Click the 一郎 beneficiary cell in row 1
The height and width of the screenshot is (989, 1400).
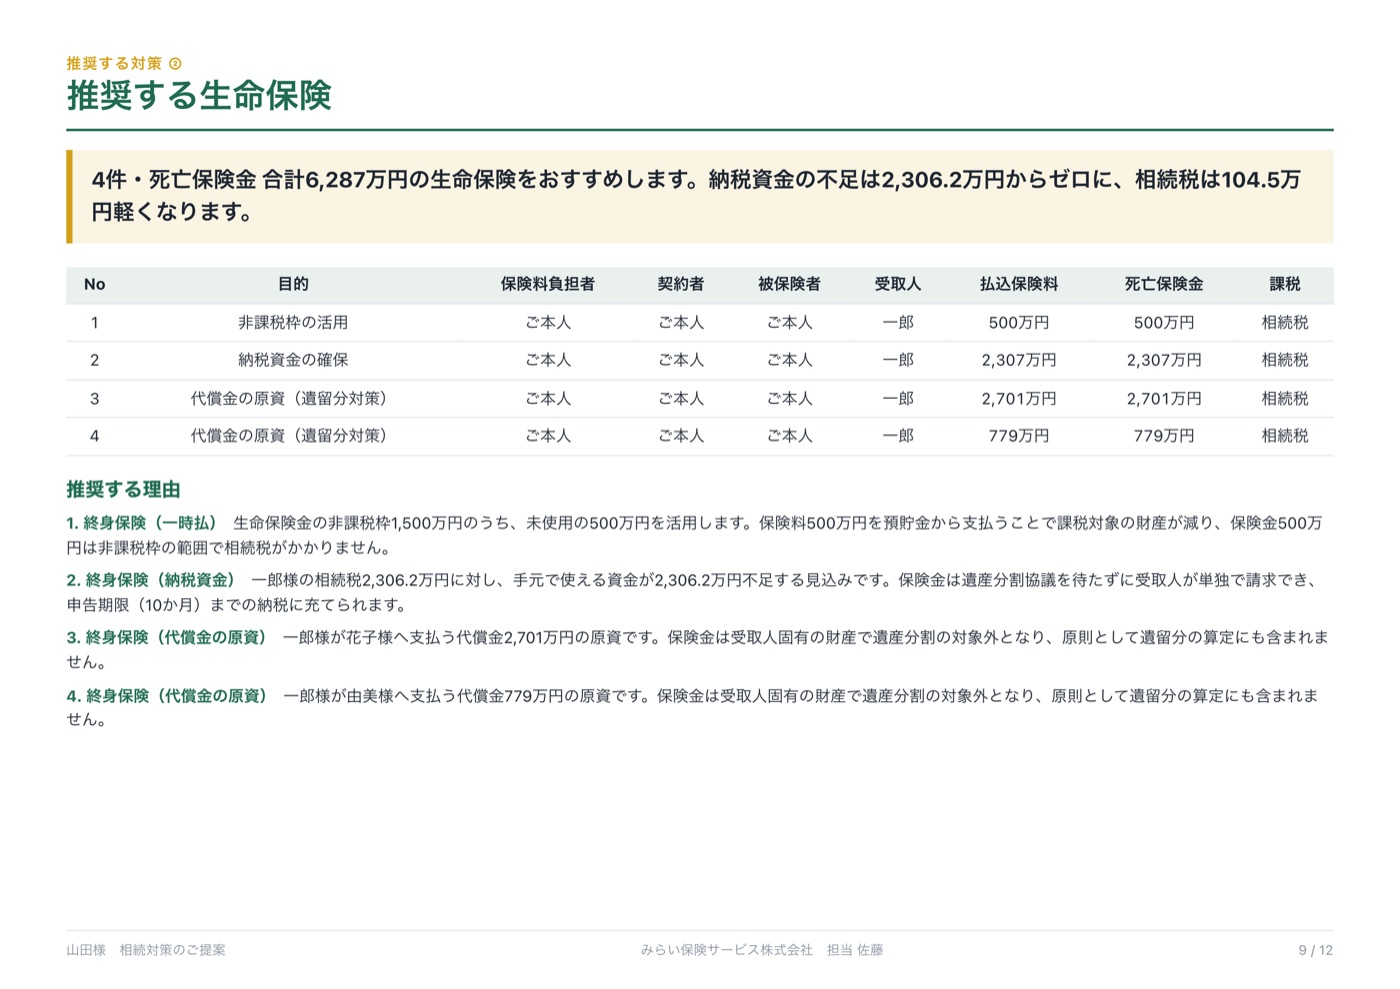(898, 323)
